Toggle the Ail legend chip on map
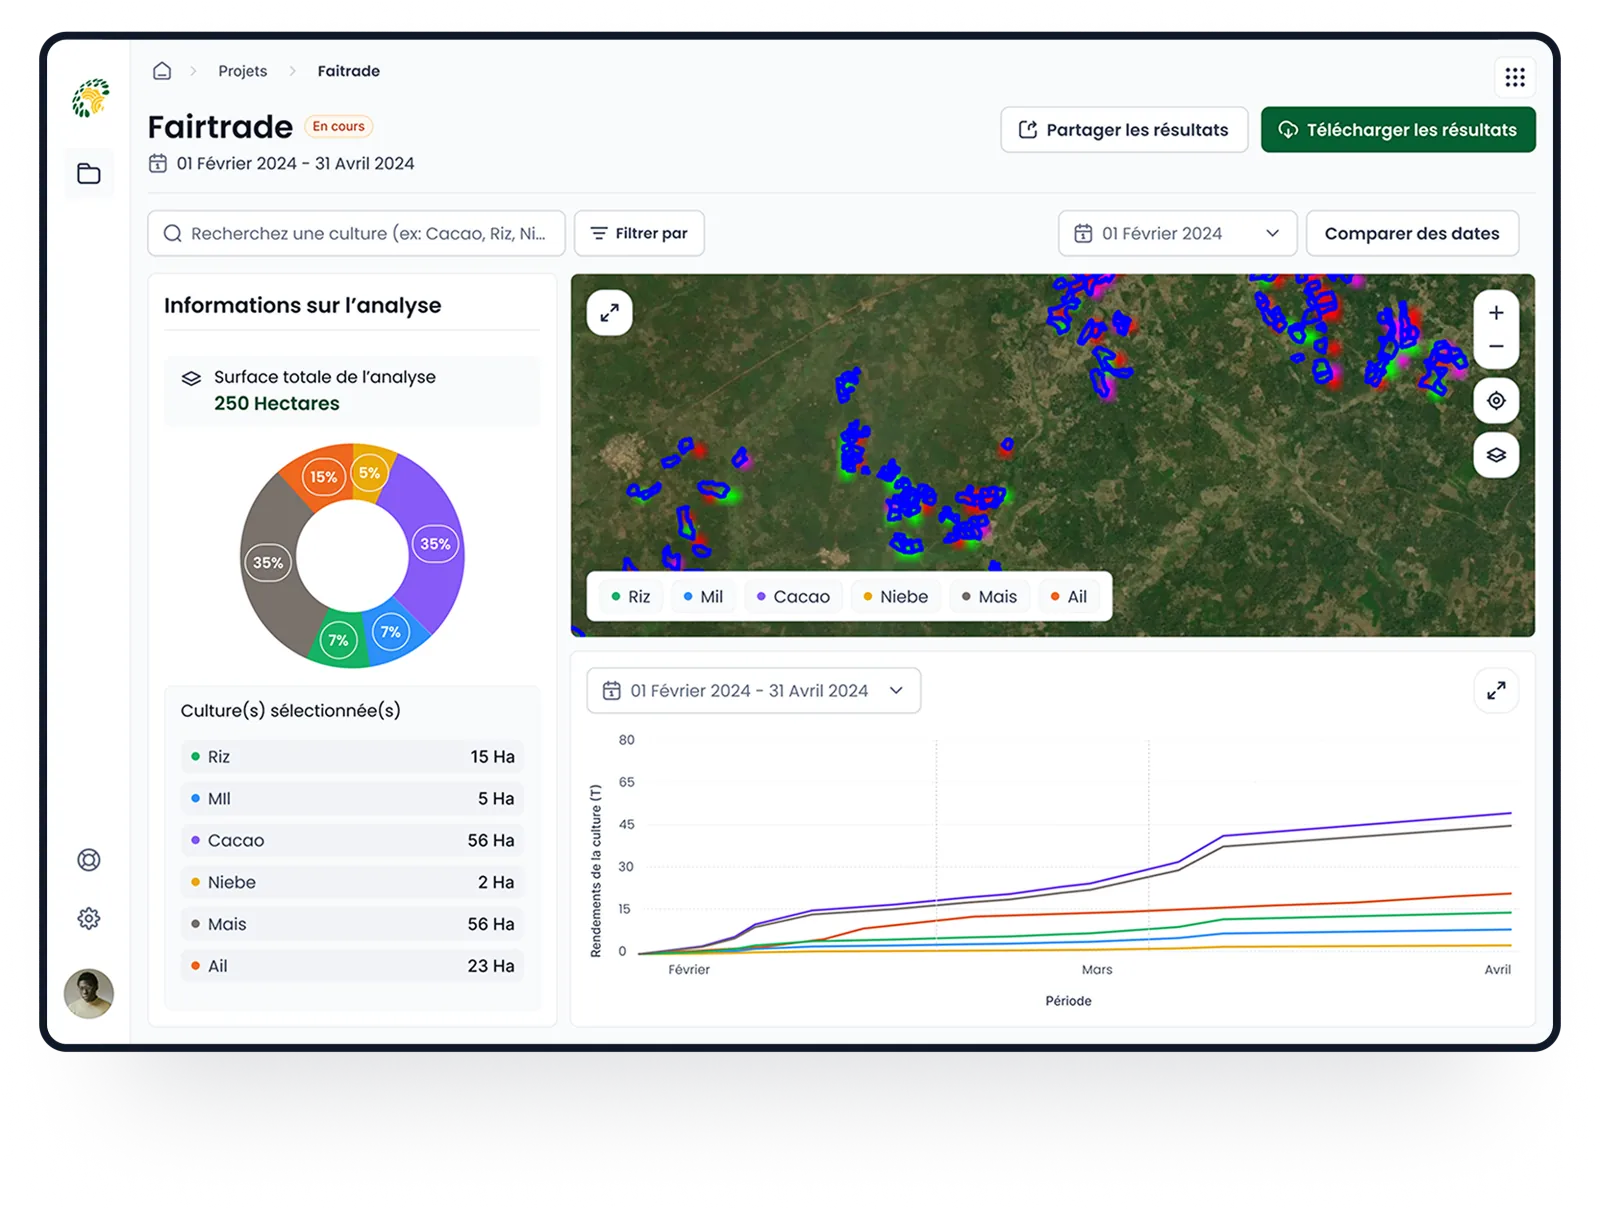This screenshot has width=1600, height=1209. [x=1069, y=597]
